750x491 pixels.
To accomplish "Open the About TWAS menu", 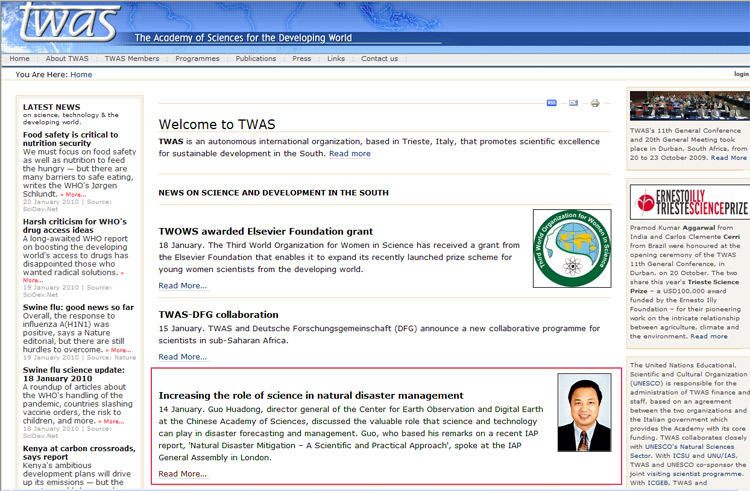I will point(67,58).
